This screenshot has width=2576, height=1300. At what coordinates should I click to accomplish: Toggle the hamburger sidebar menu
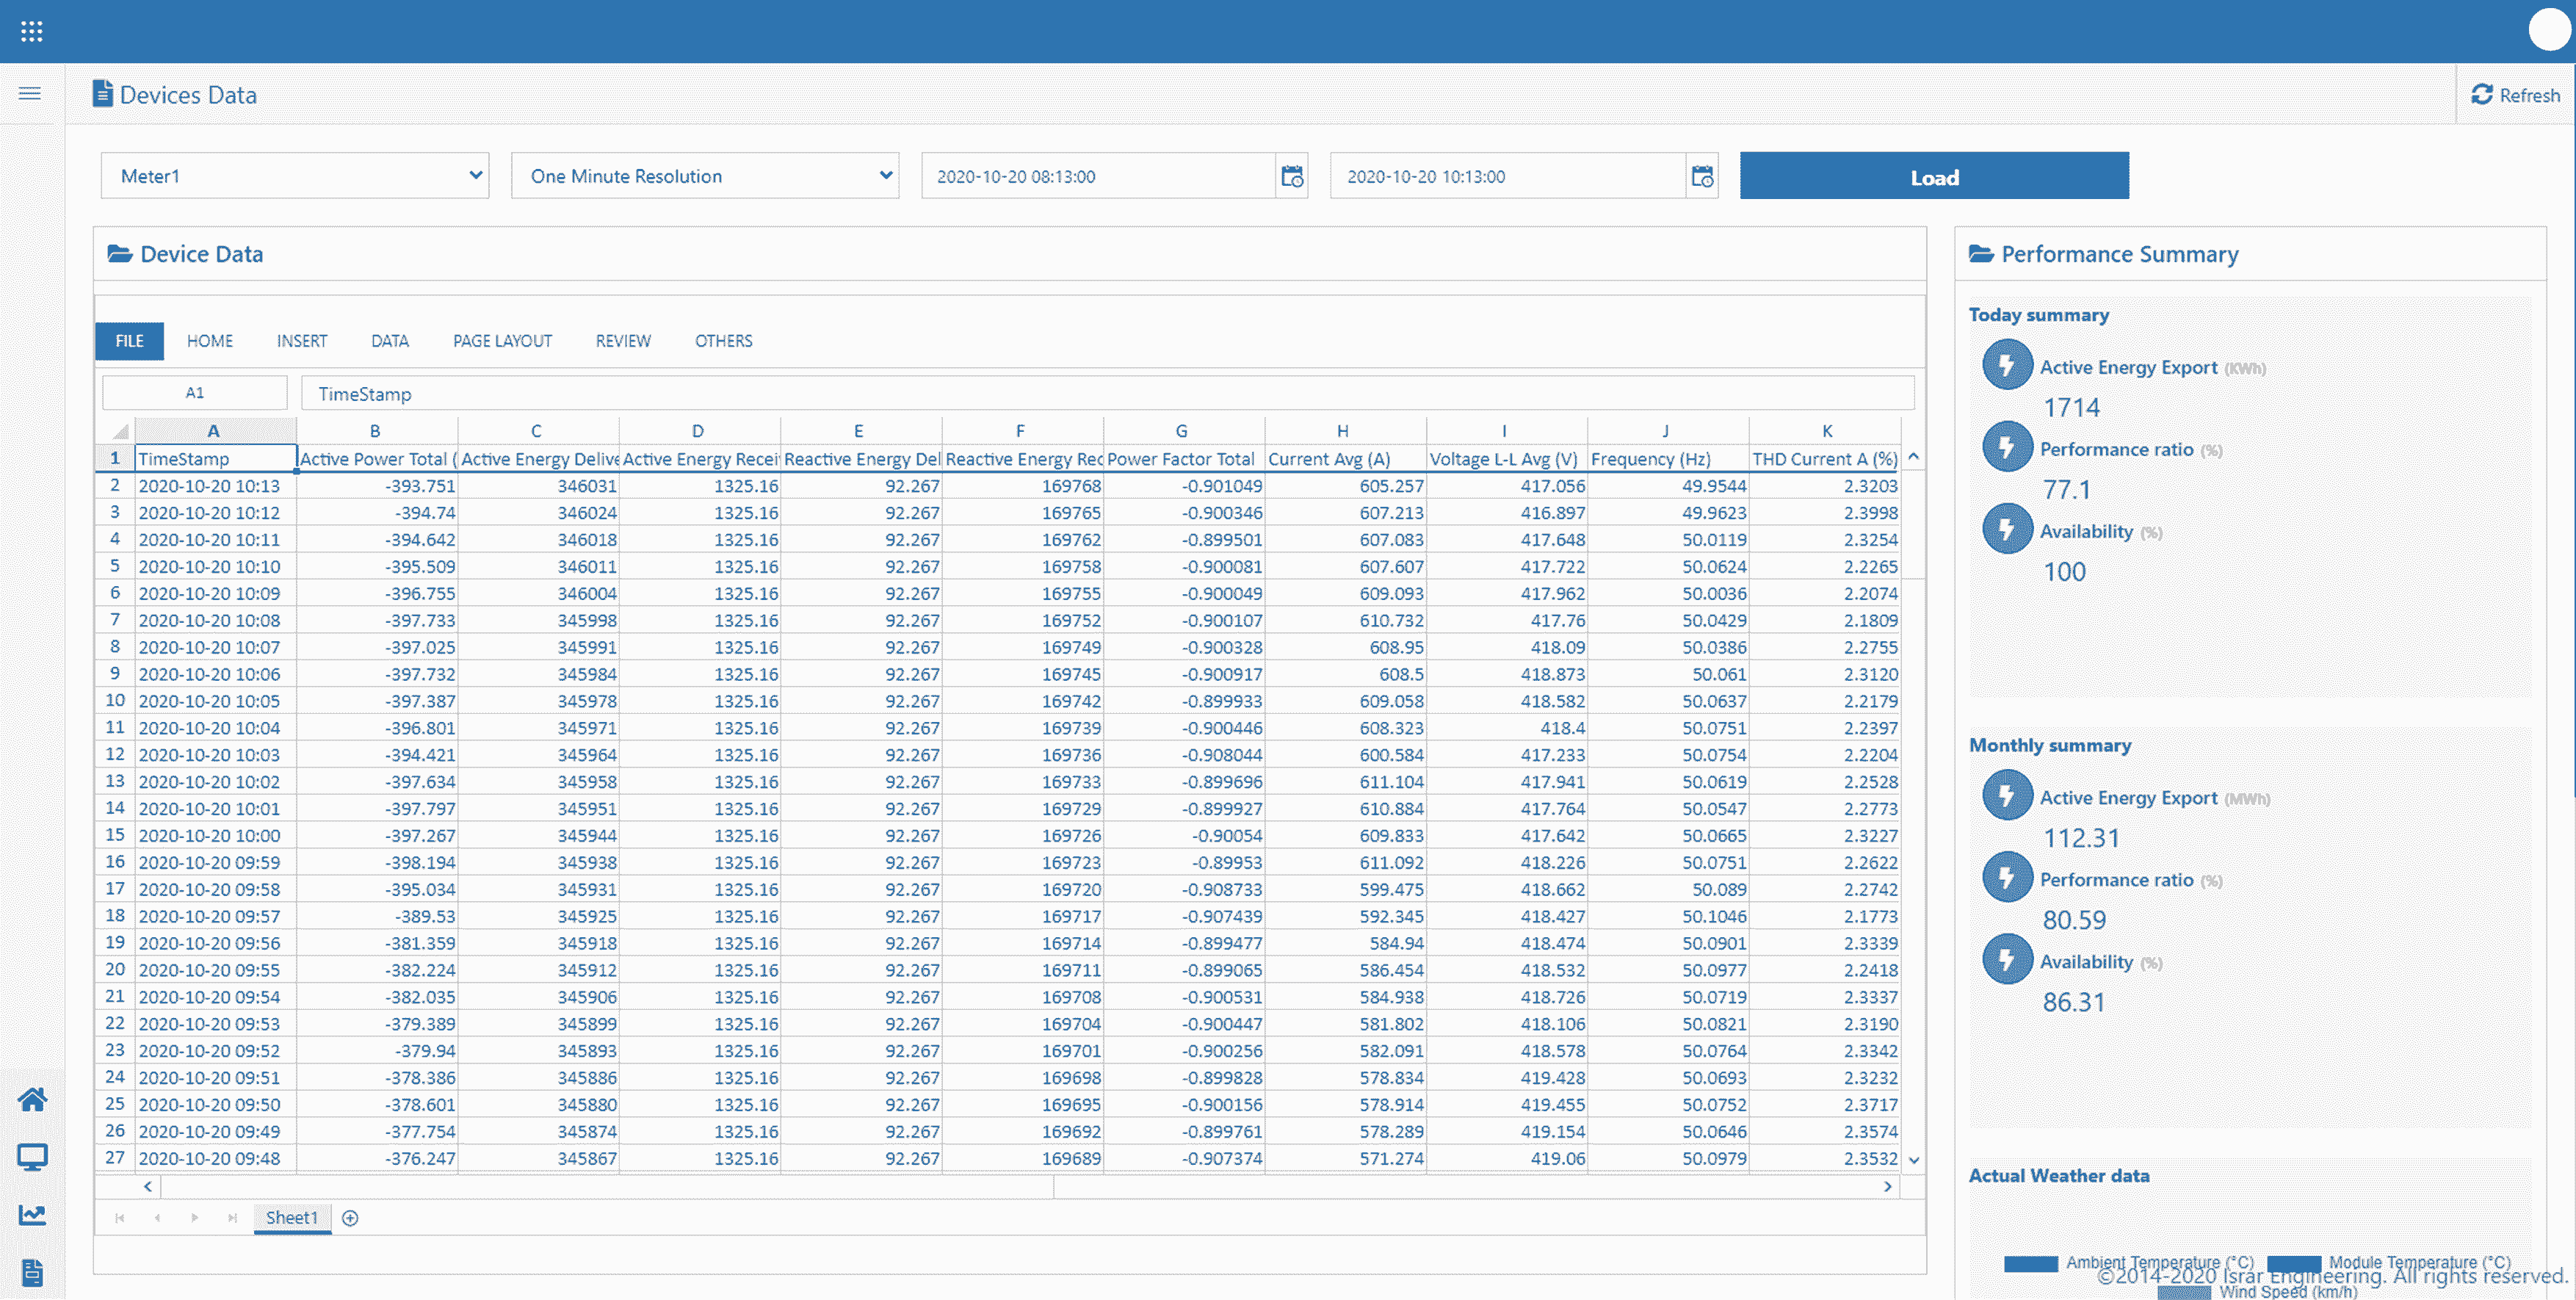click(x=30, y=94)
